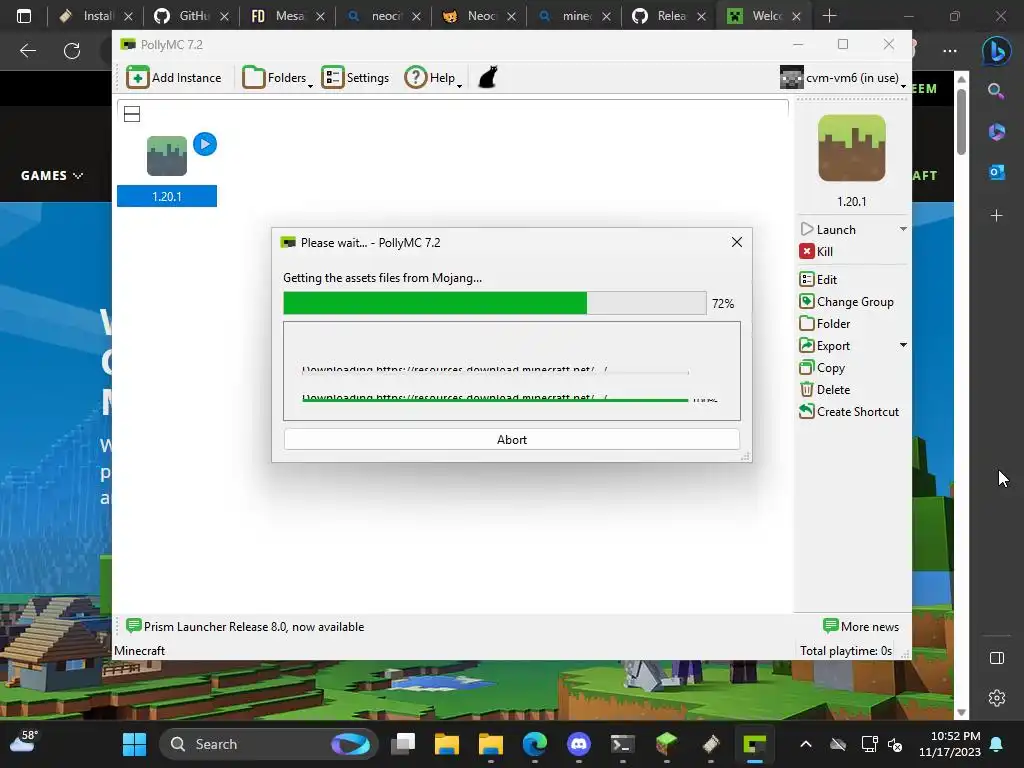Switch to the GitHub browser tab
The width and height of the screenshot is (1024, 768).
point(192,16)
